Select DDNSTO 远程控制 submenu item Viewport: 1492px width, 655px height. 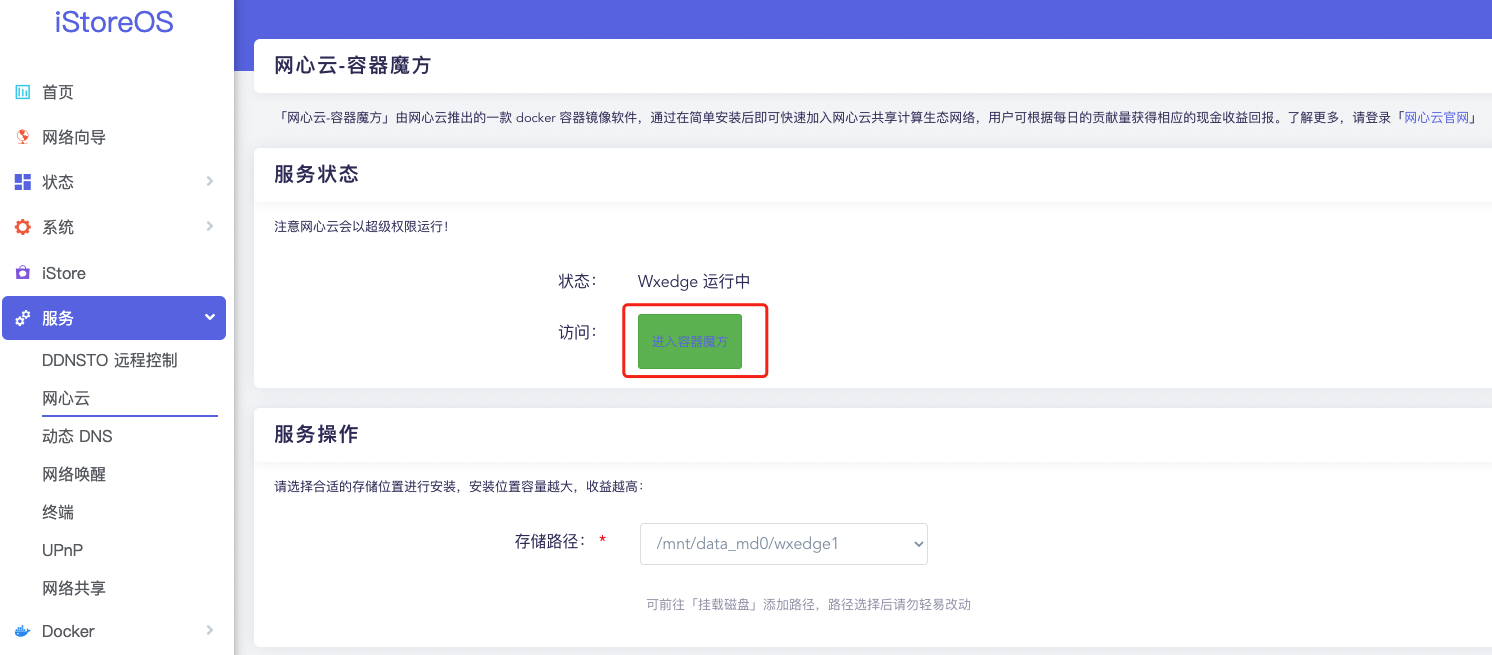[x=110, y=360]
